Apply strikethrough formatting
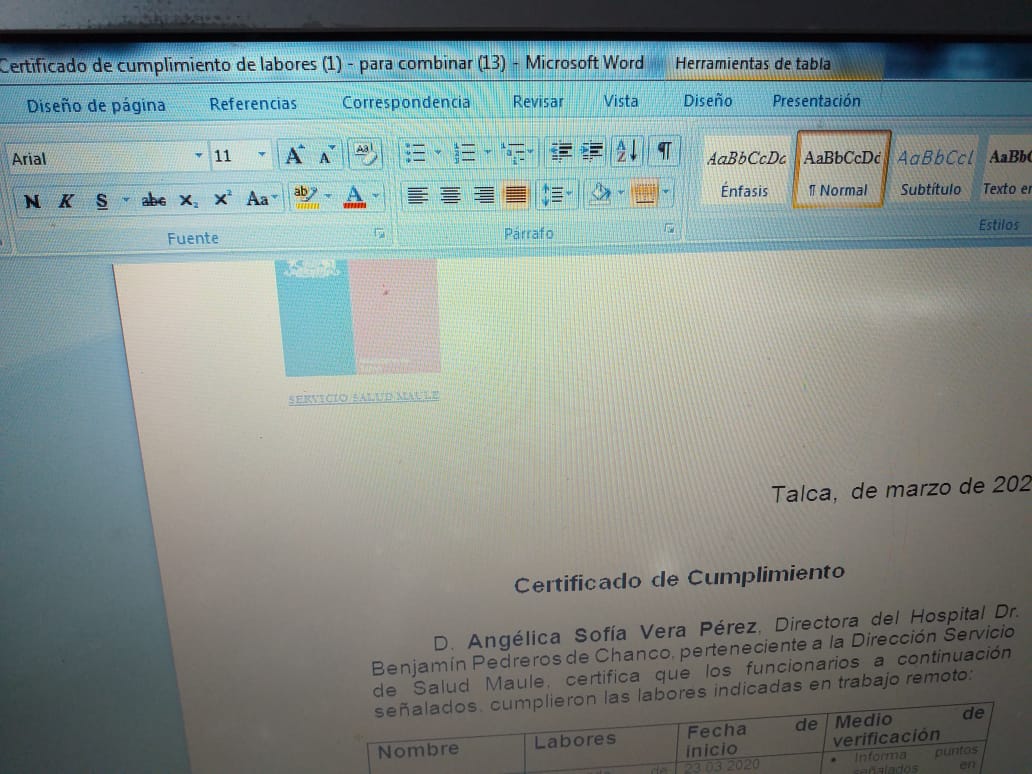 tap(153, 200)
